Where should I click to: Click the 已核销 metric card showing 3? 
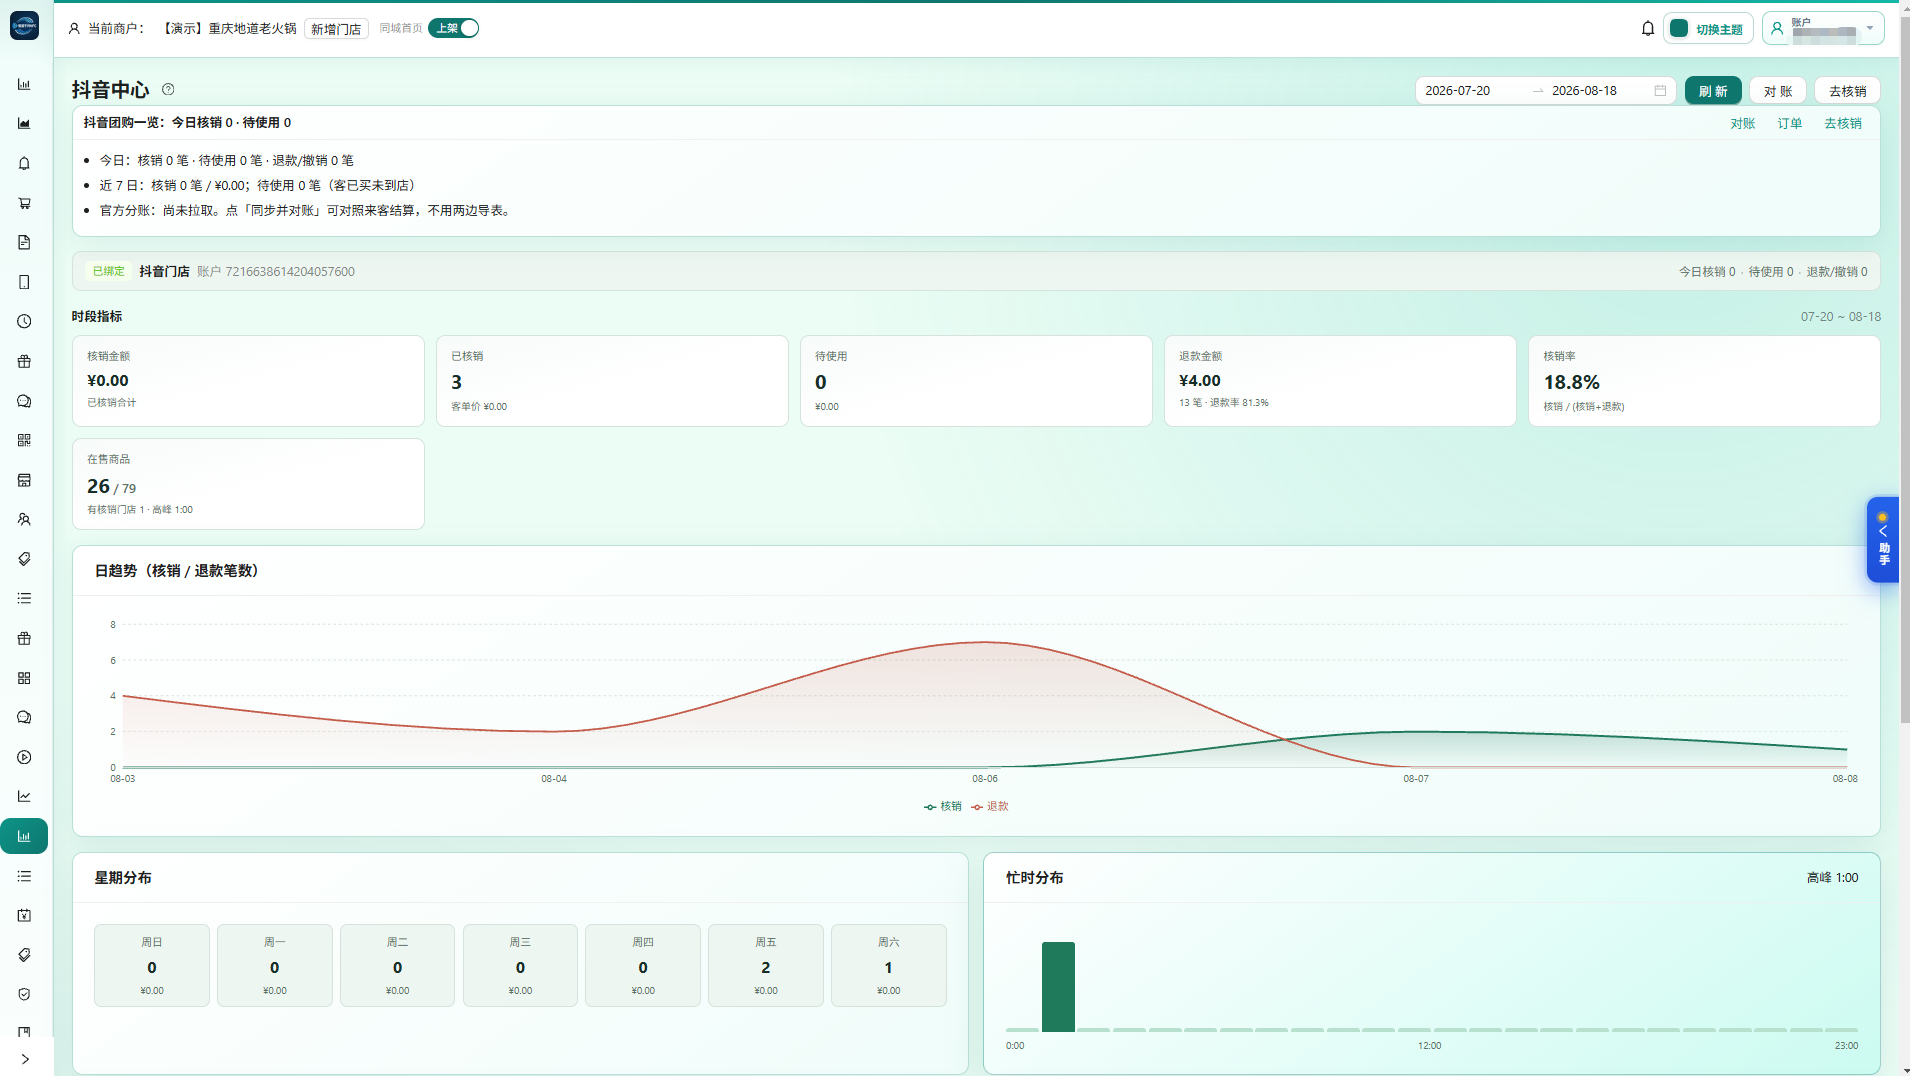[612, 381]
